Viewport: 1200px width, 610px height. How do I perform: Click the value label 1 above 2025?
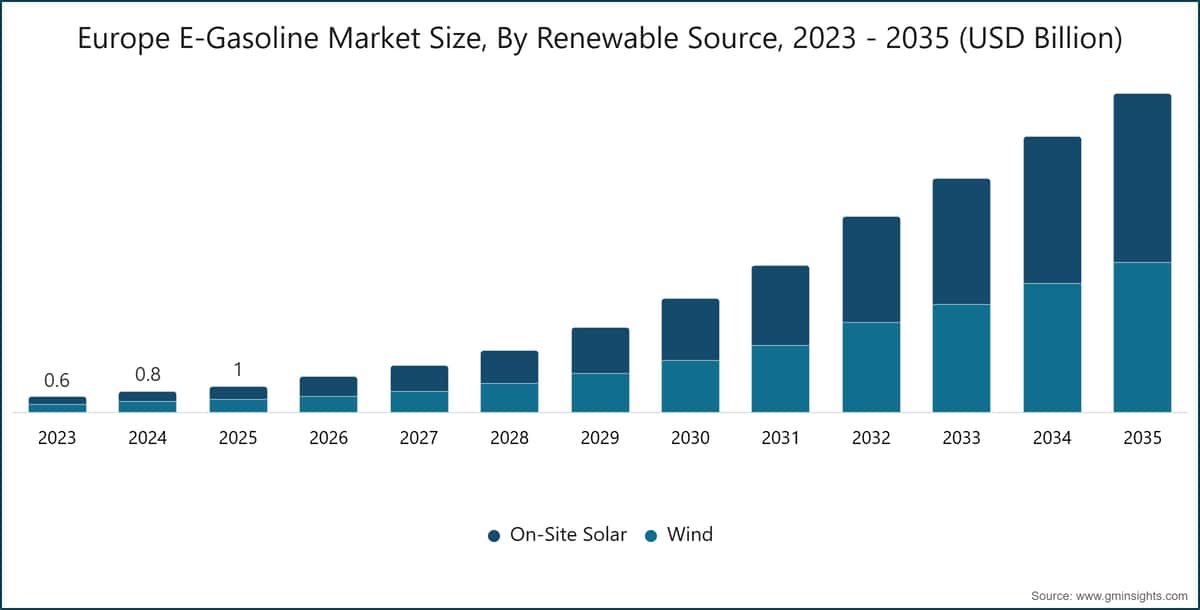tap(238, 370)
